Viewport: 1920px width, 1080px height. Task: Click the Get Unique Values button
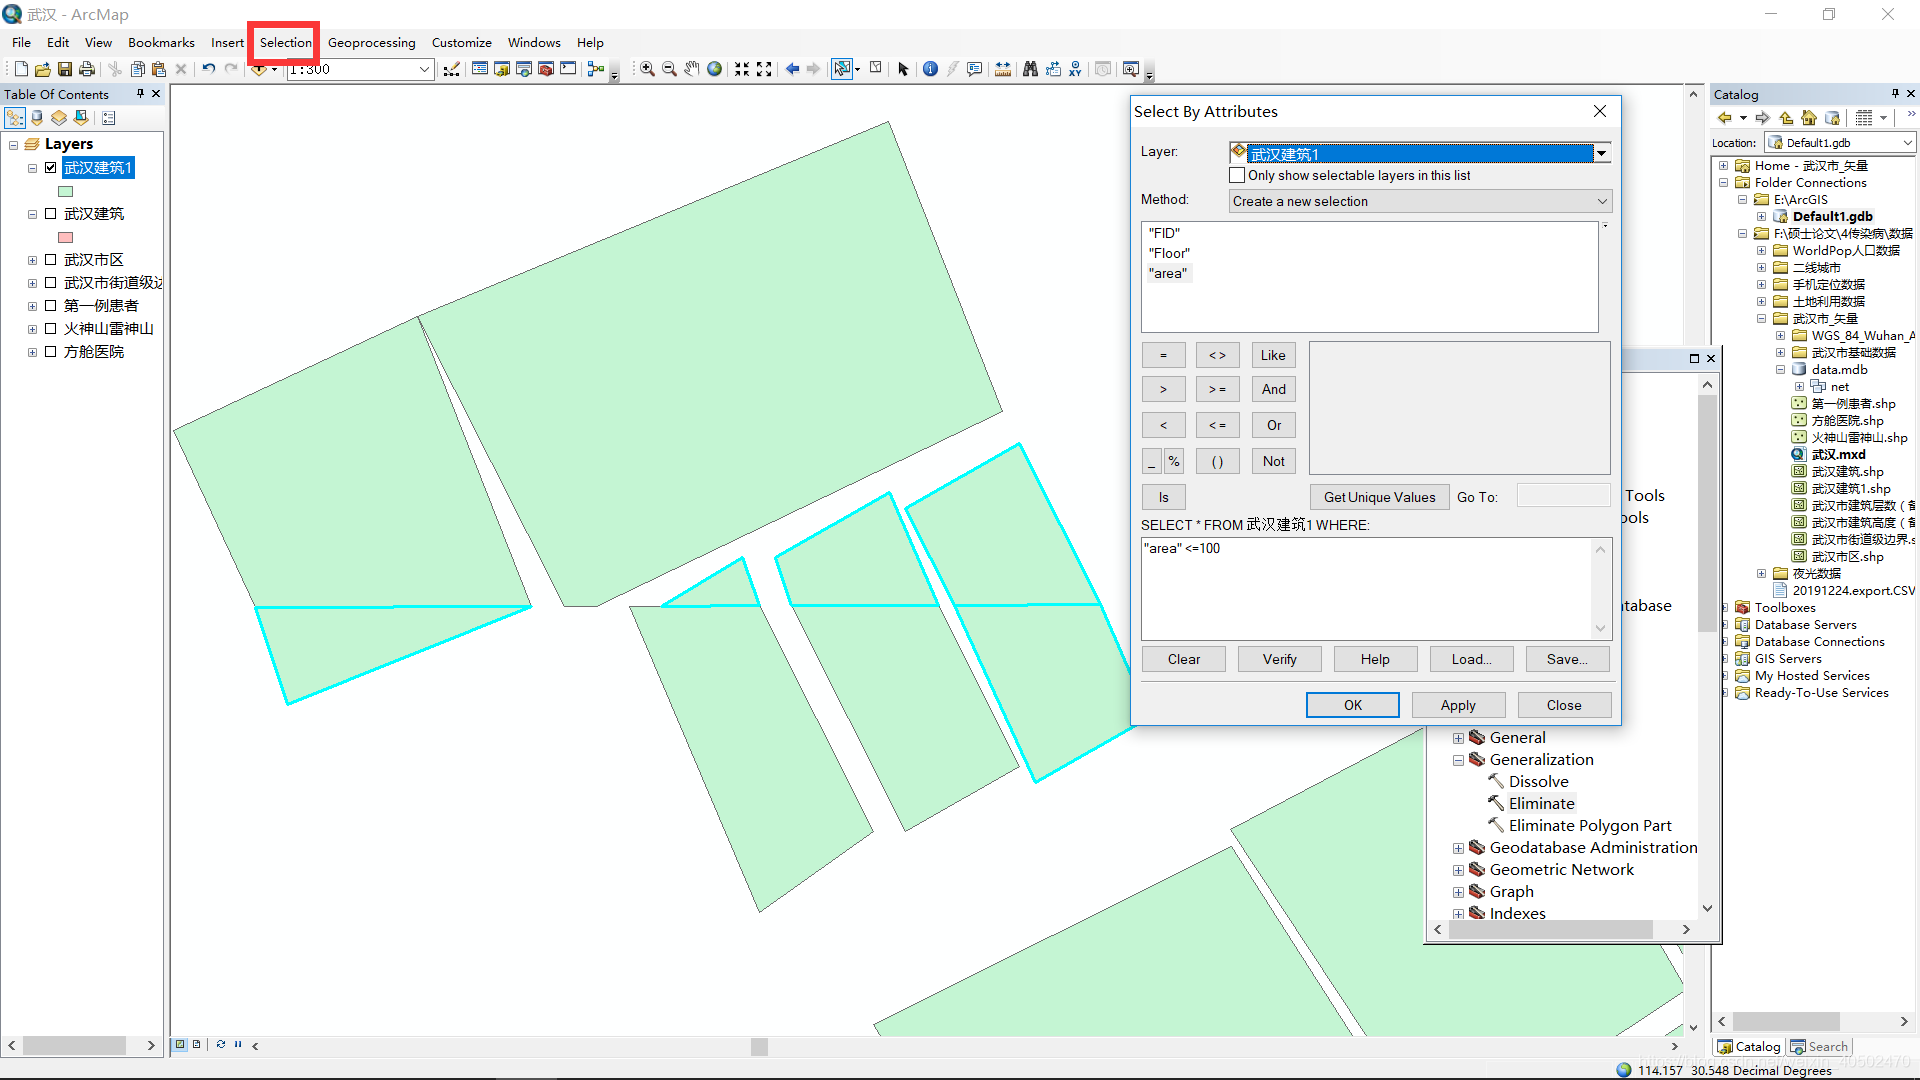coord(1378,496)
